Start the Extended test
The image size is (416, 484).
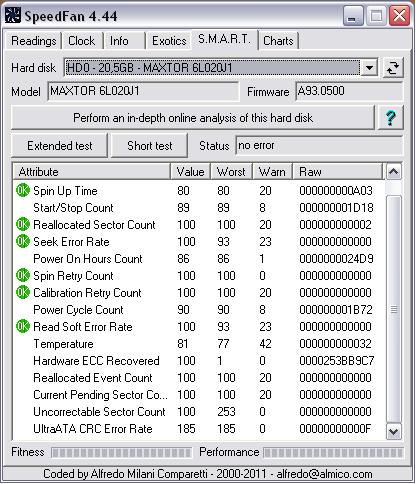point(60,146)
